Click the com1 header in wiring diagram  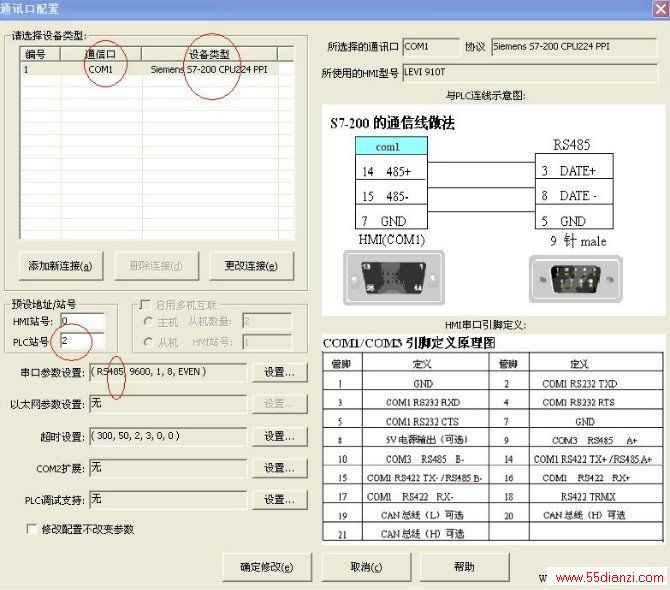[391, 146]
